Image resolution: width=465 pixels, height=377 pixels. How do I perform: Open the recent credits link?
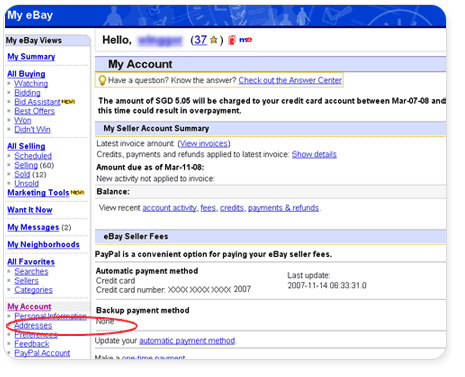tap(232, 208)
